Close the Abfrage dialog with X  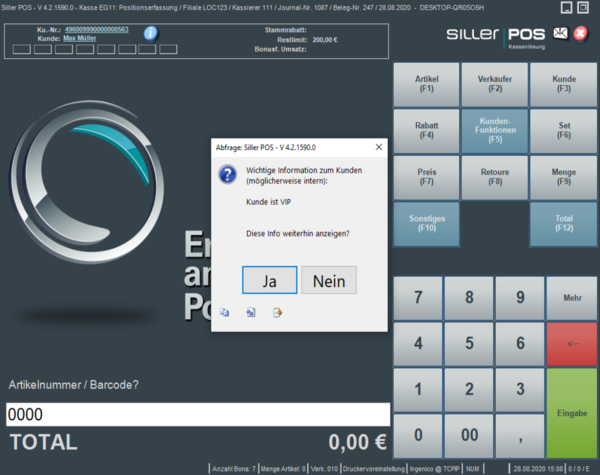pyautogui.click(x=379, y=147)
